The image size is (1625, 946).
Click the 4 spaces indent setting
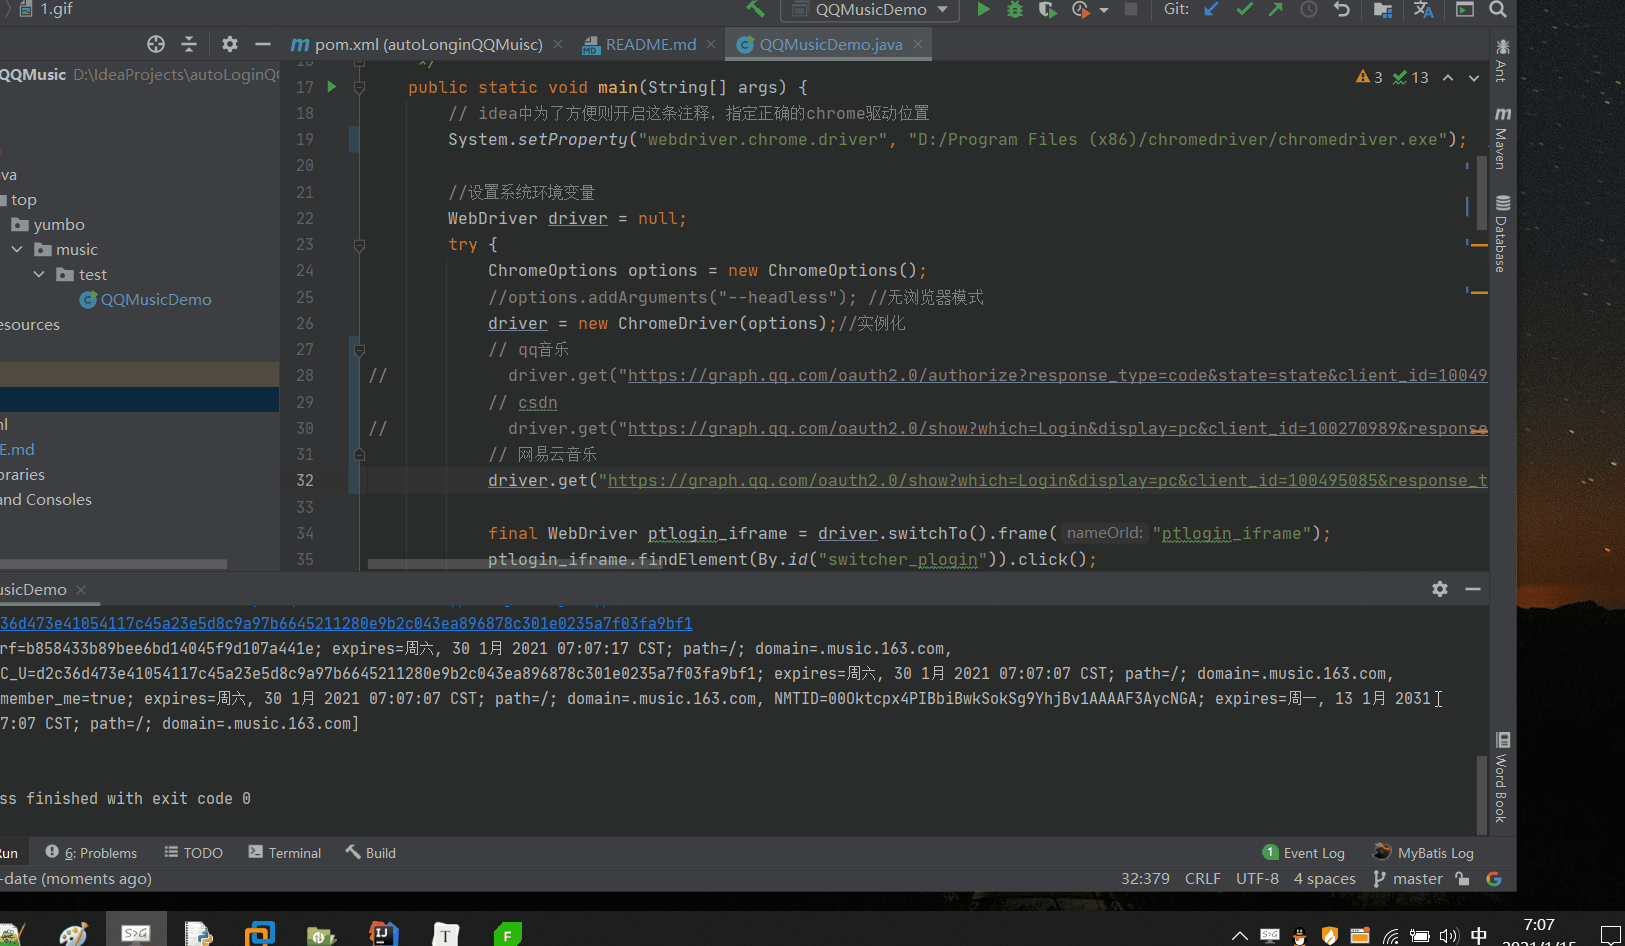pyautogui.click(x=1325, y=878)
